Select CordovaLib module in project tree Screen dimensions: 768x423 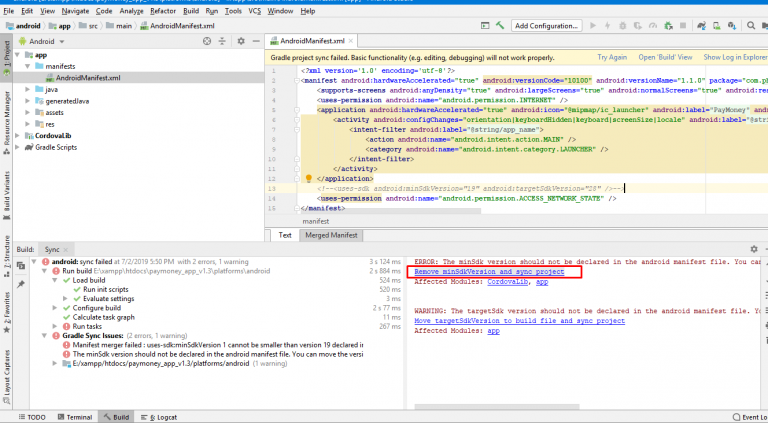tap(53, 135)
